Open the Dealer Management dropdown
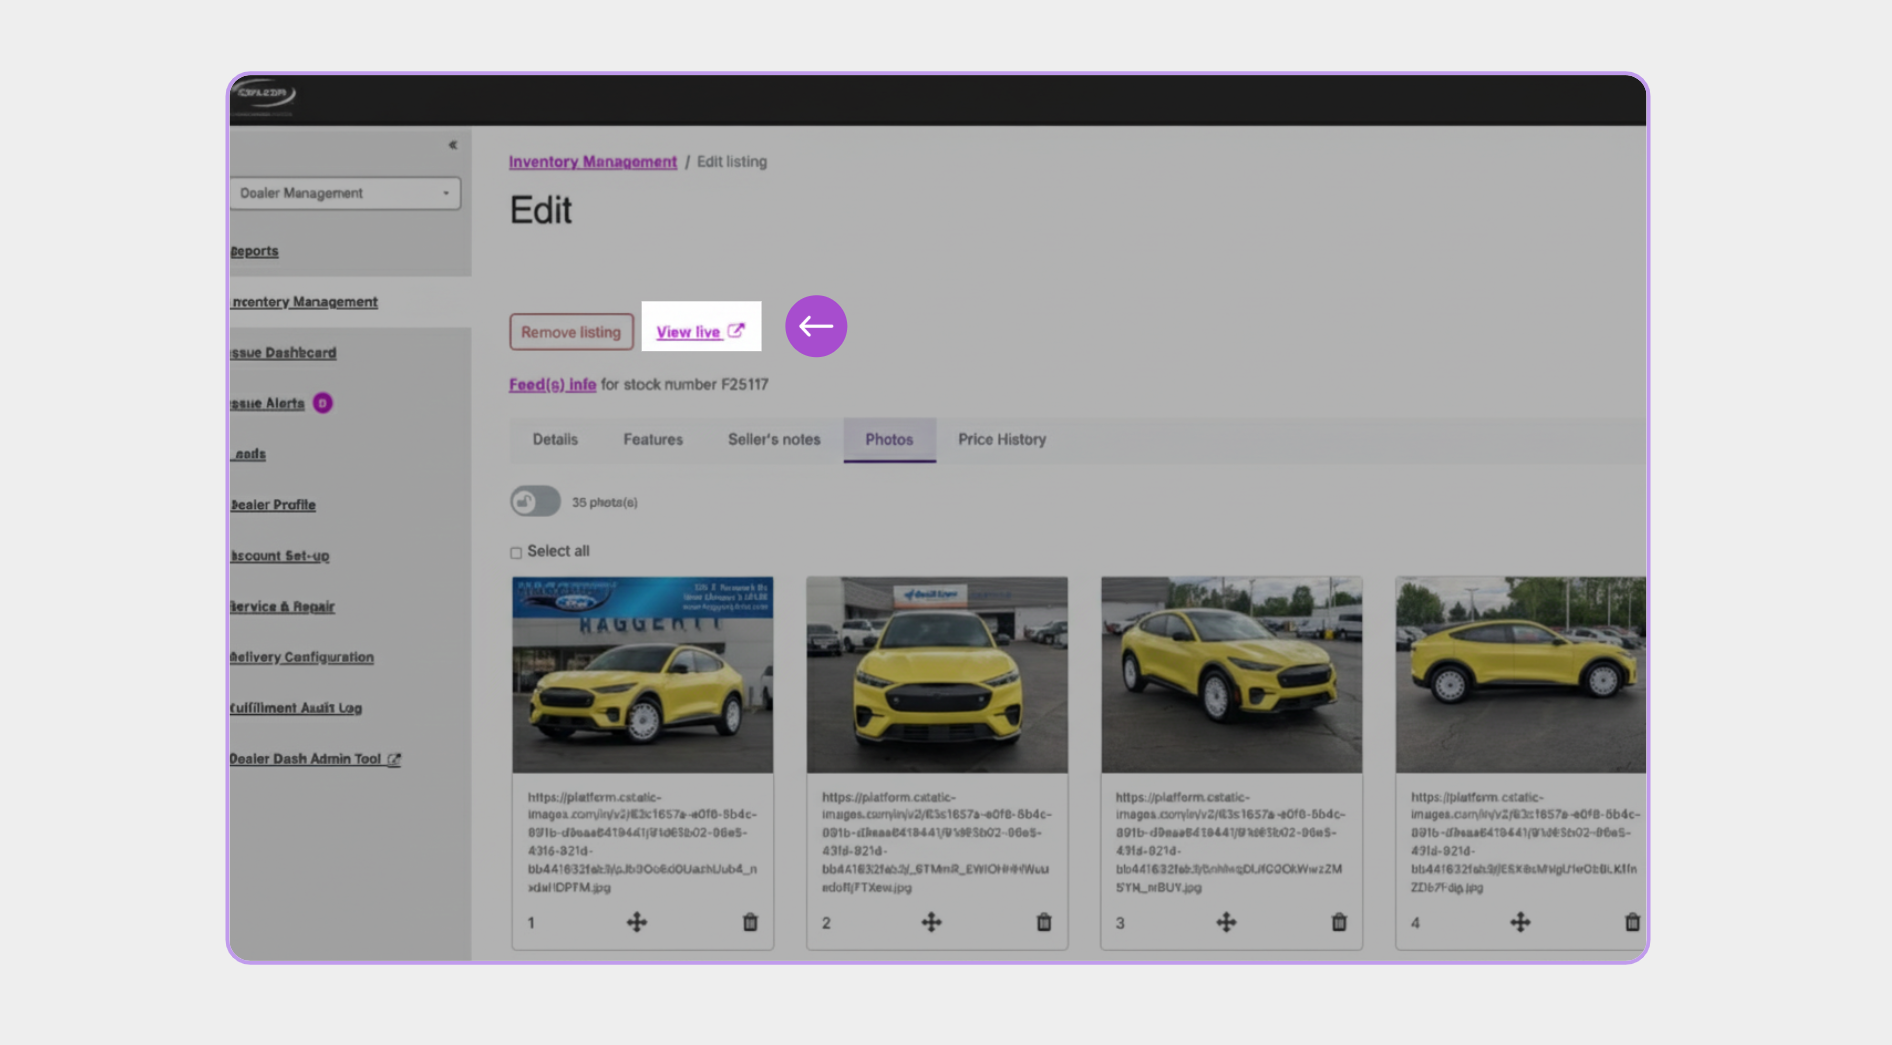The image size is (1892, 1045). pyautogui.click(x=345, y=193)
